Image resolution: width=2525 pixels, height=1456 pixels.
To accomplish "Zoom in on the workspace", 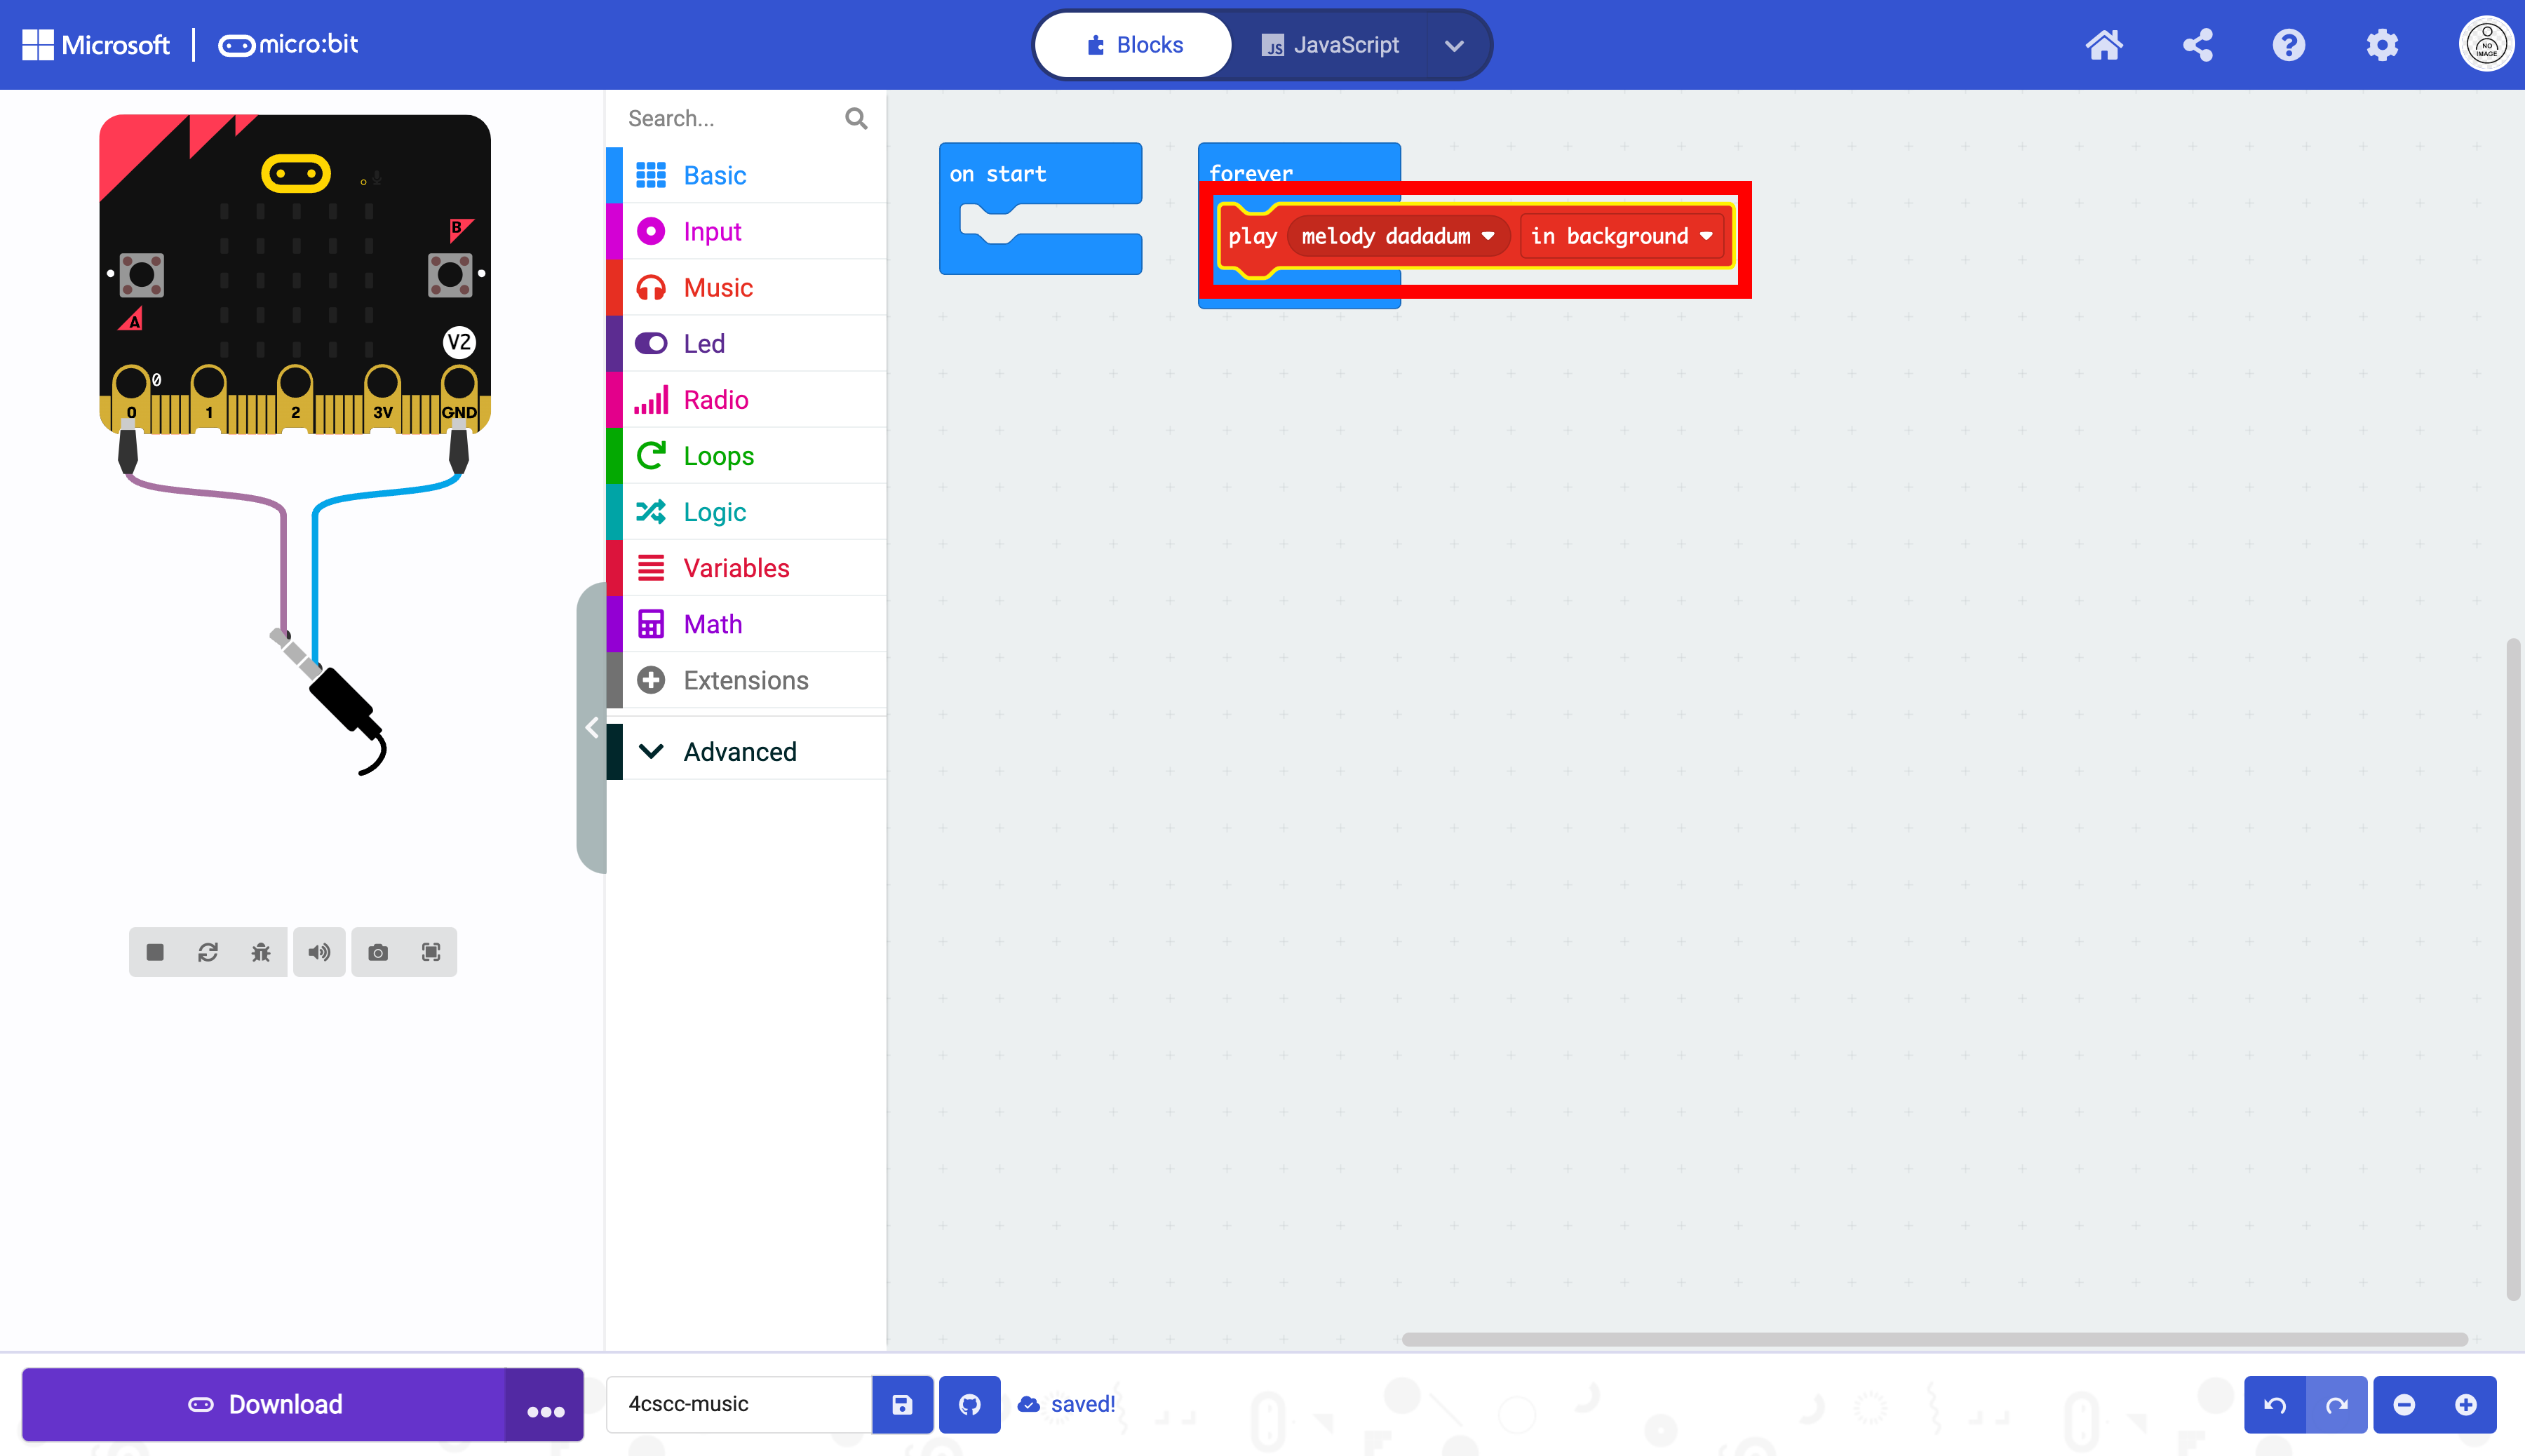I will [x=2465, y=1404].
